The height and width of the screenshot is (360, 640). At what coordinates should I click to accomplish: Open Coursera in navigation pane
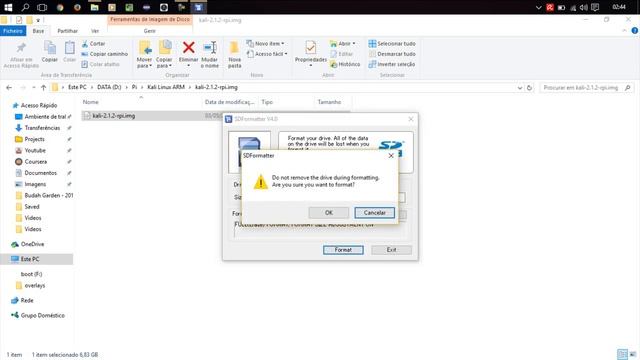point(36,162)
